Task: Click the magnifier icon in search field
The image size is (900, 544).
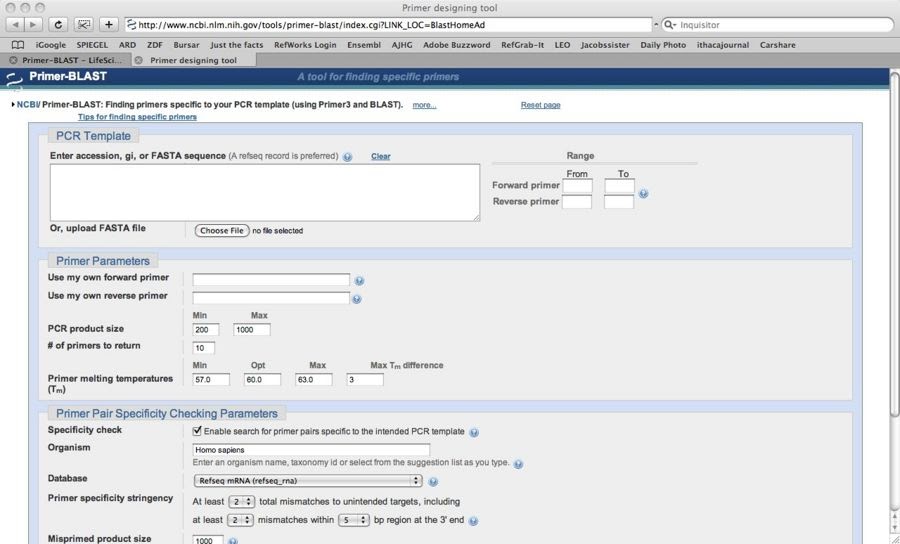Action: (670, 25)
